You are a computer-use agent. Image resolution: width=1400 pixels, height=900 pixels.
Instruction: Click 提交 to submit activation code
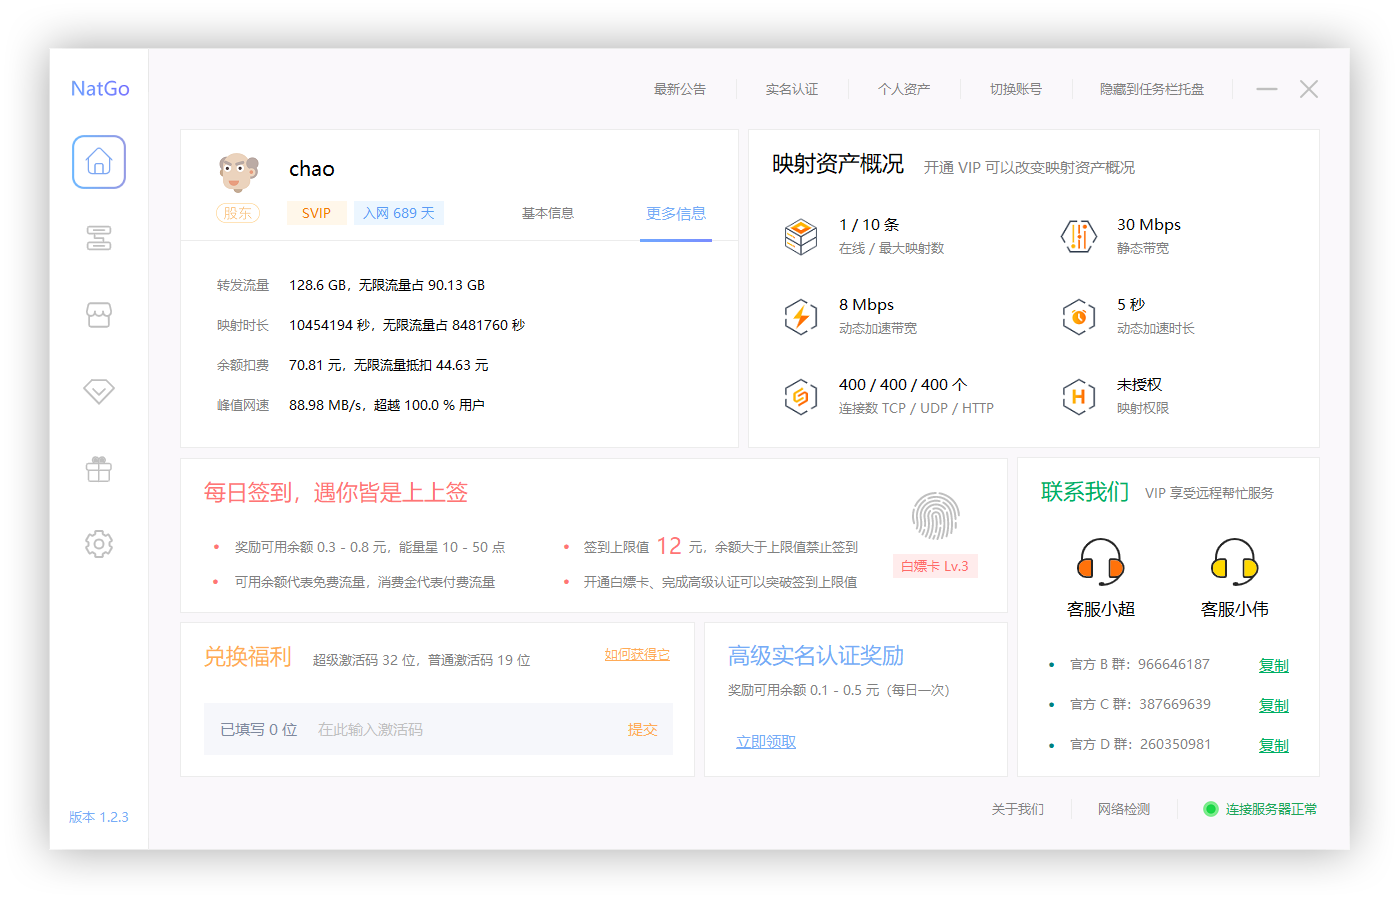click(x=642, y=729)
